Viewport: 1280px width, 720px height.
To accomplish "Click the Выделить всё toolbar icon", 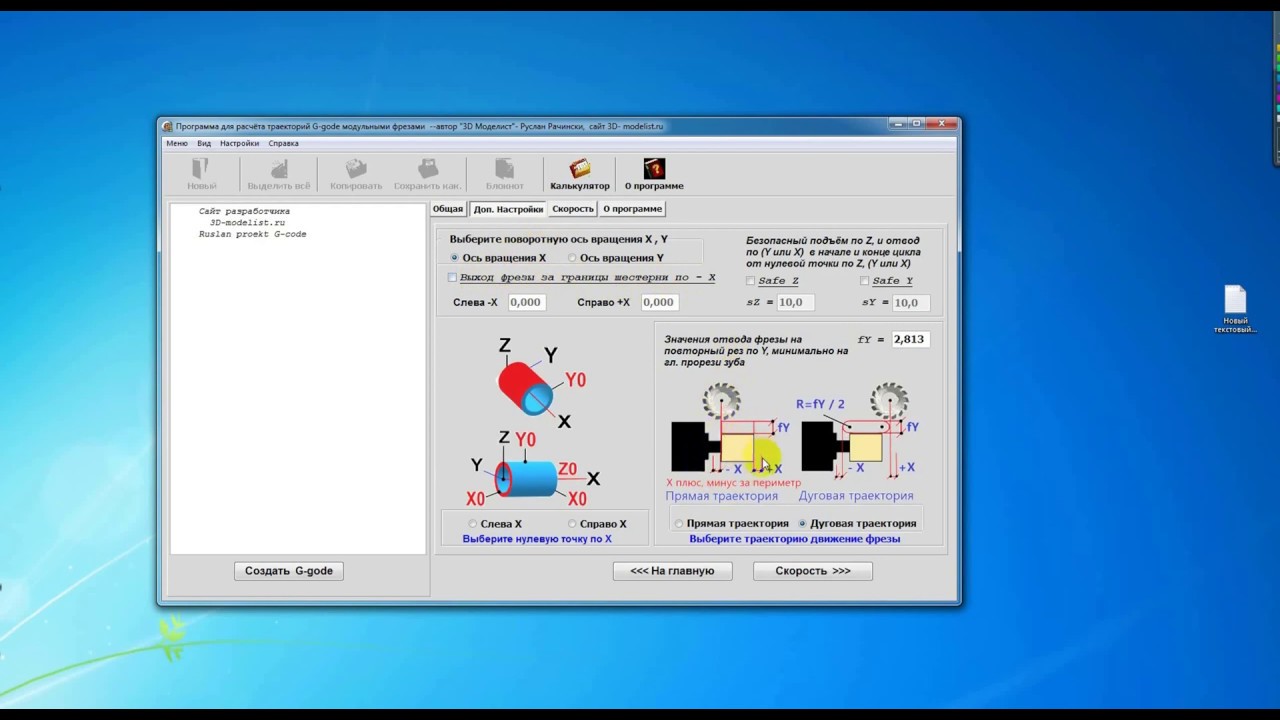I will 279,174.
